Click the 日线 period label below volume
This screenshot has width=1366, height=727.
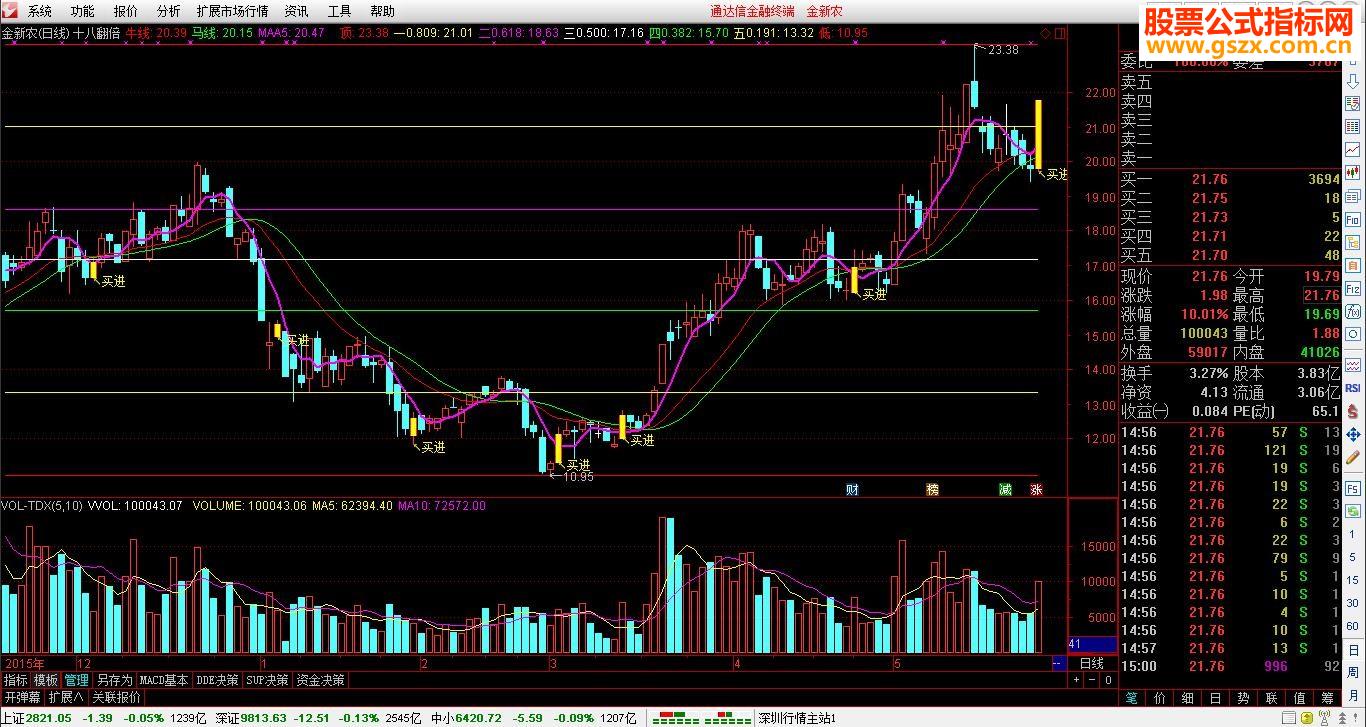(x=1092, y=663)
